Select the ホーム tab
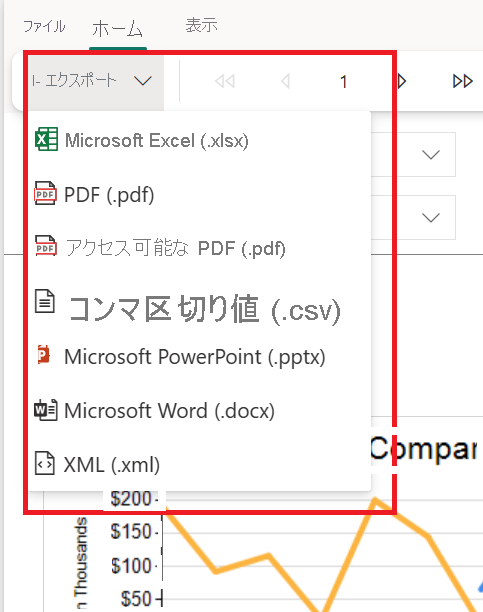The image size is (483, 612). (118, 29)
